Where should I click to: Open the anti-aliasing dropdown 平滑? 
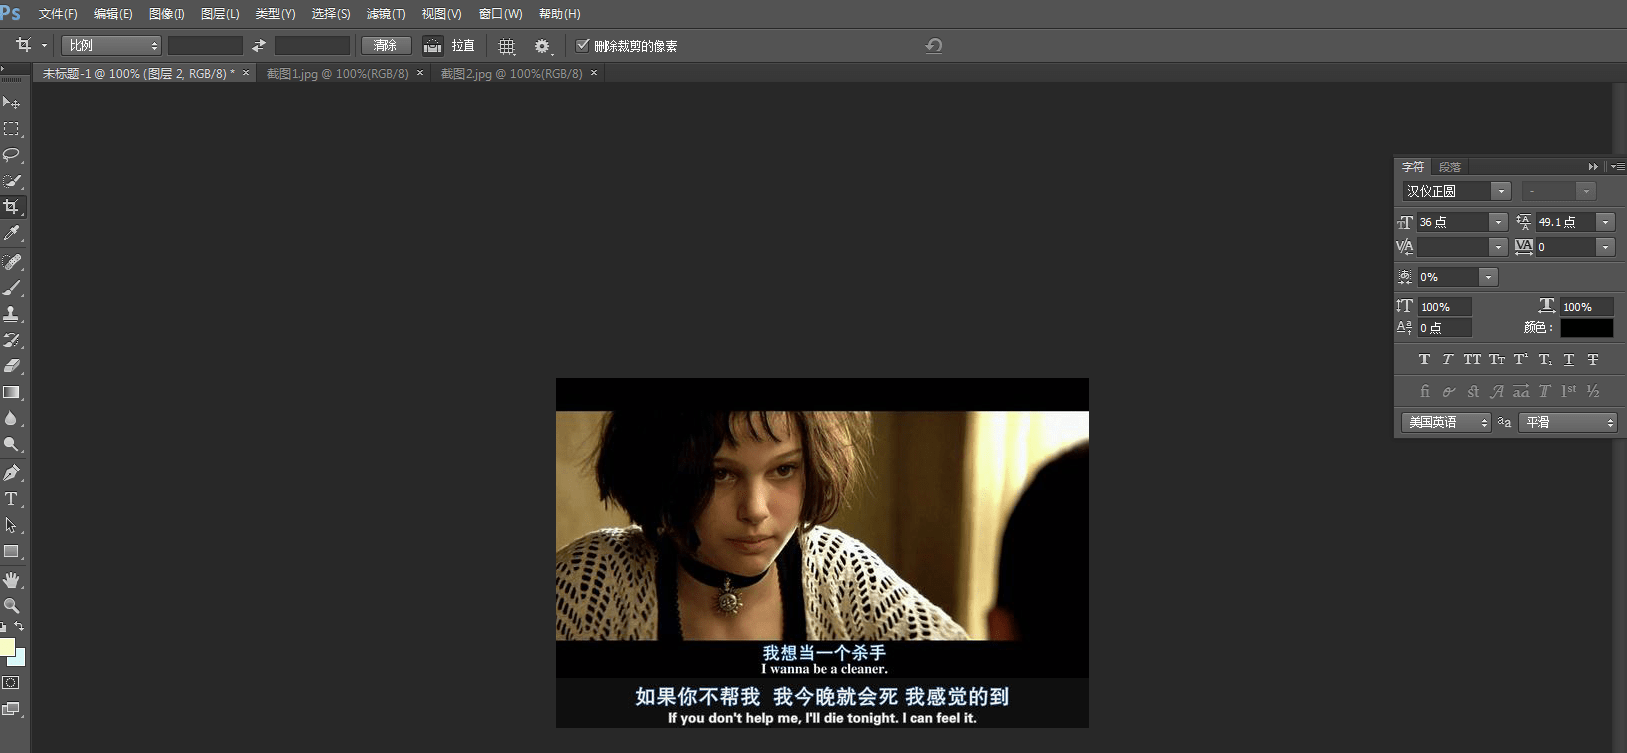1568,423
